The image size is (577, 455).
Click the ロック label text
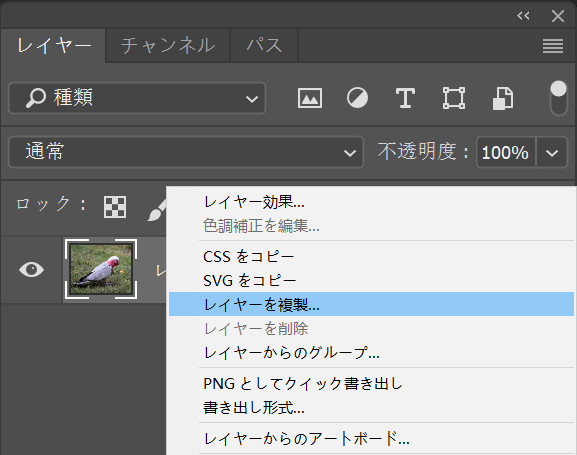[x=51, y=204]
